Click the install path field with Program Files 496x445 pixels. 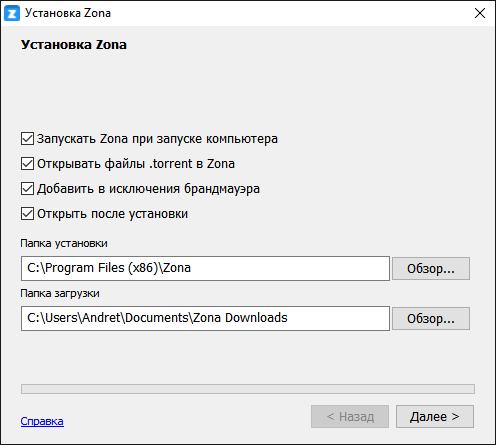click(x=205, y=268)
